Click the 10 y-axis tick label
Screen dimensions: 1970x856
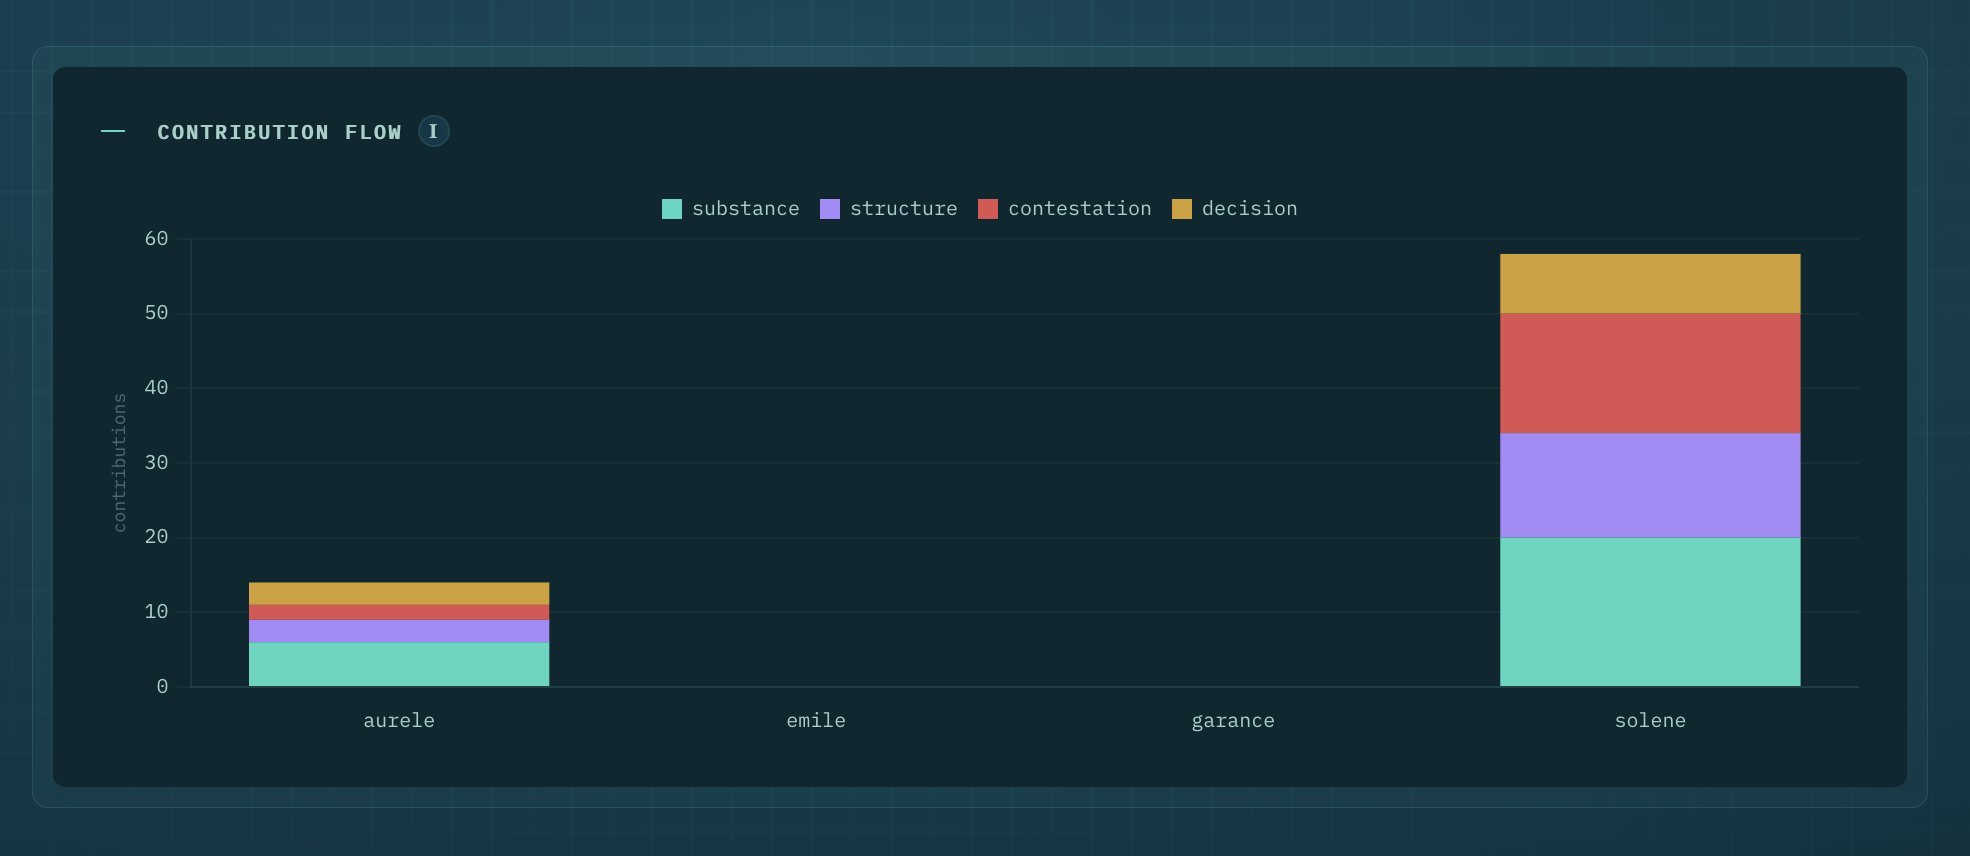(x=156, y=612)
